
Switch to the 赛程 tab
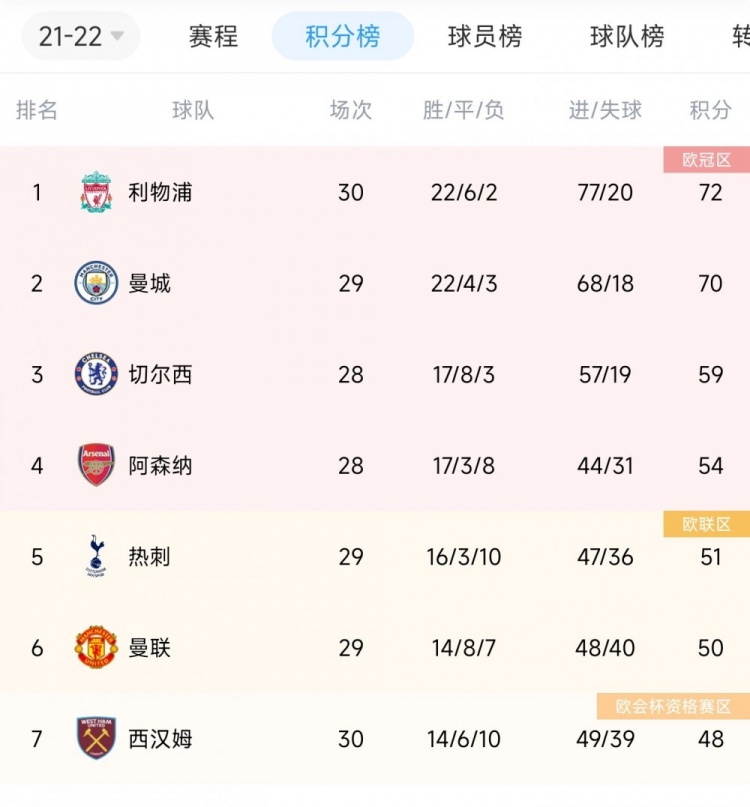pos(213,36)
